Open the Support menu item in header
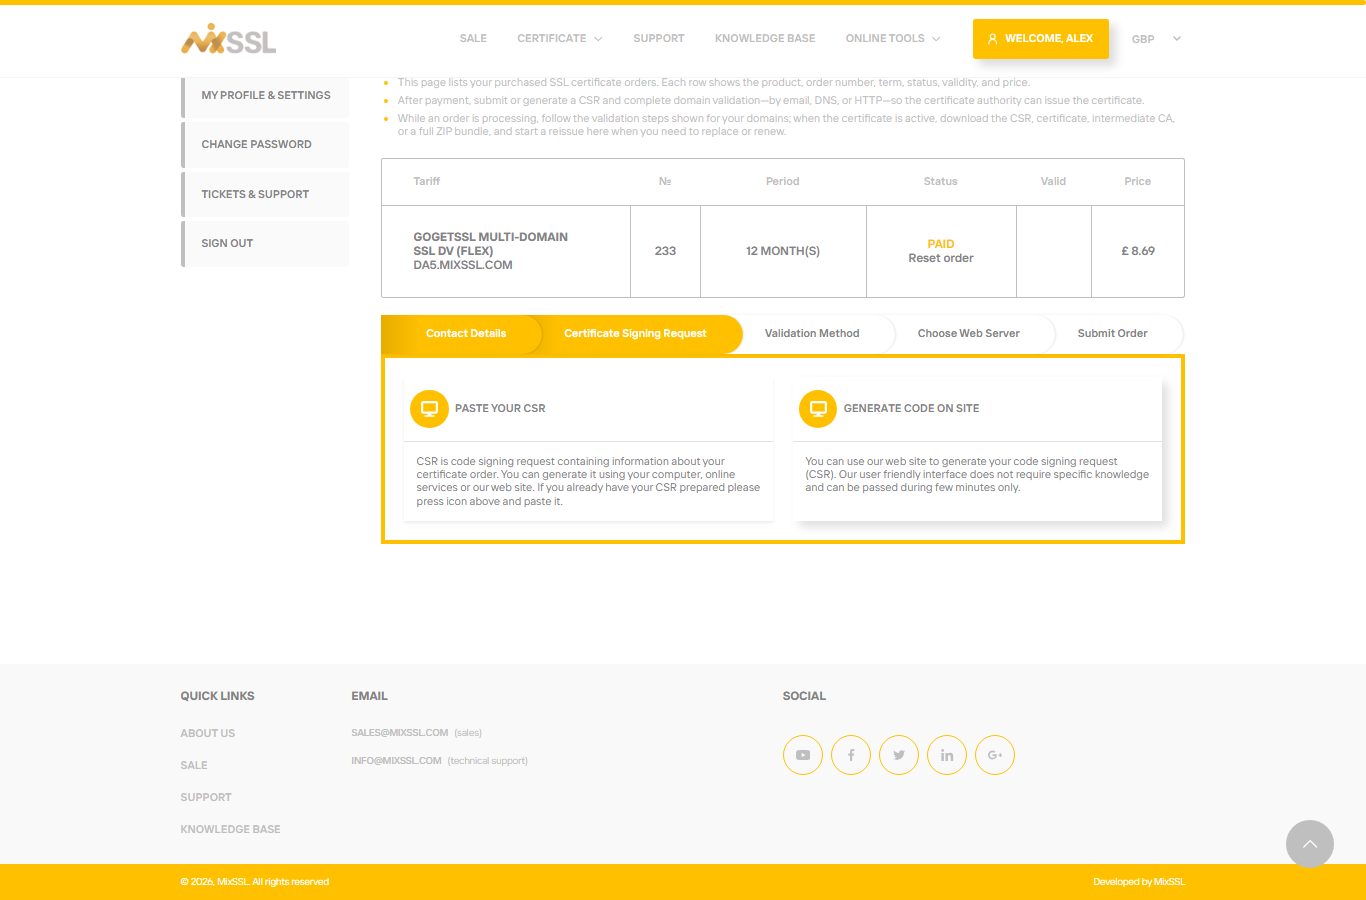This screenshot has height=900, width=1366. (x=659, y=38)
